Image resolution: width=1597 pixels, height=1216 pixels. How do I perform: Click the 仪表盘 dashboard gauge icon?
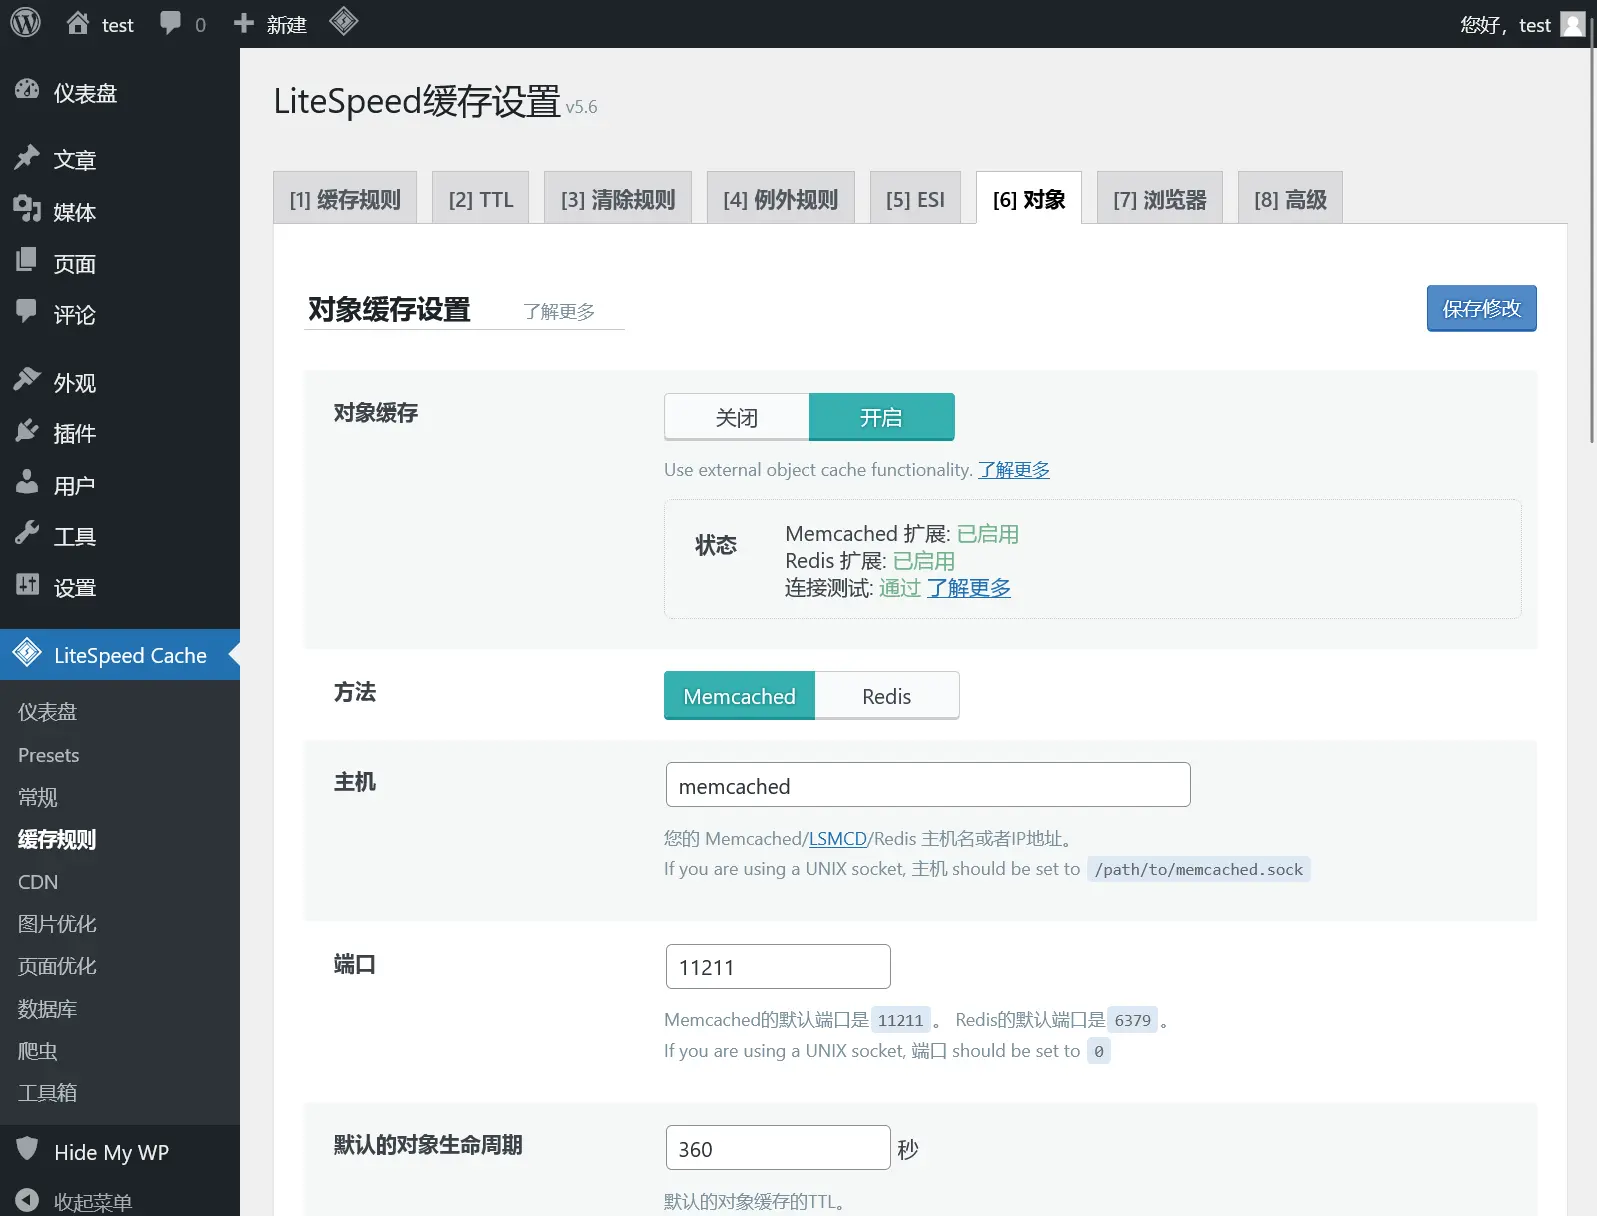coord(27,91)
